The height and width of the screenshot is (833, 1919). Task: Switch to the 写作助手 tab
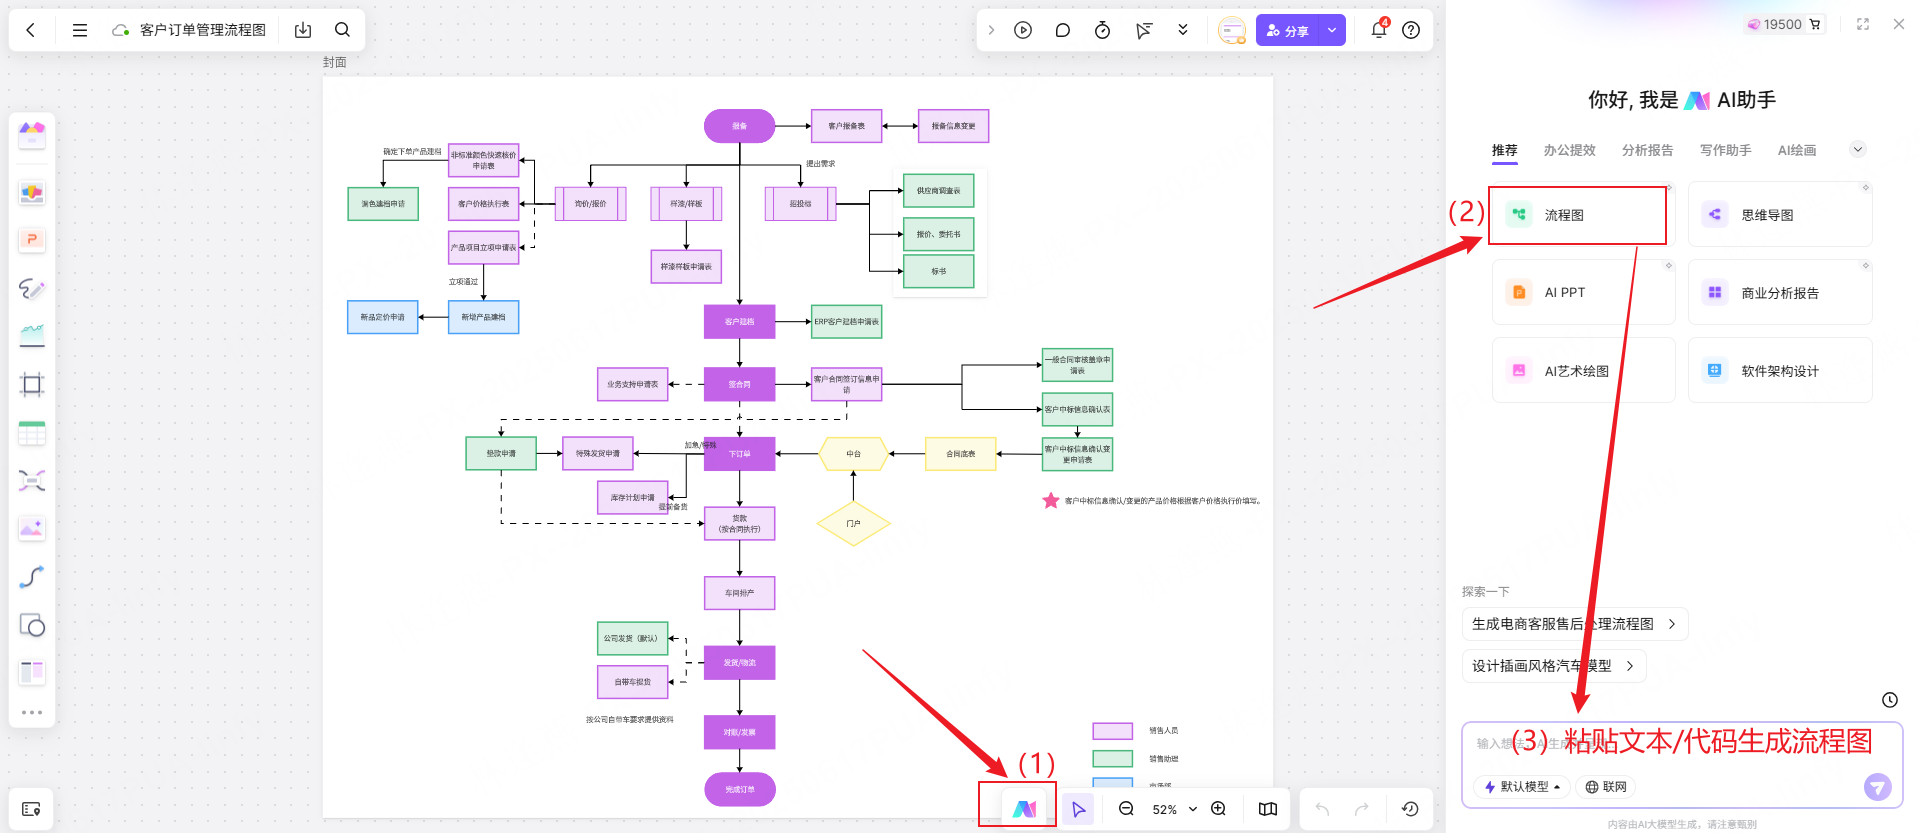1725,150
